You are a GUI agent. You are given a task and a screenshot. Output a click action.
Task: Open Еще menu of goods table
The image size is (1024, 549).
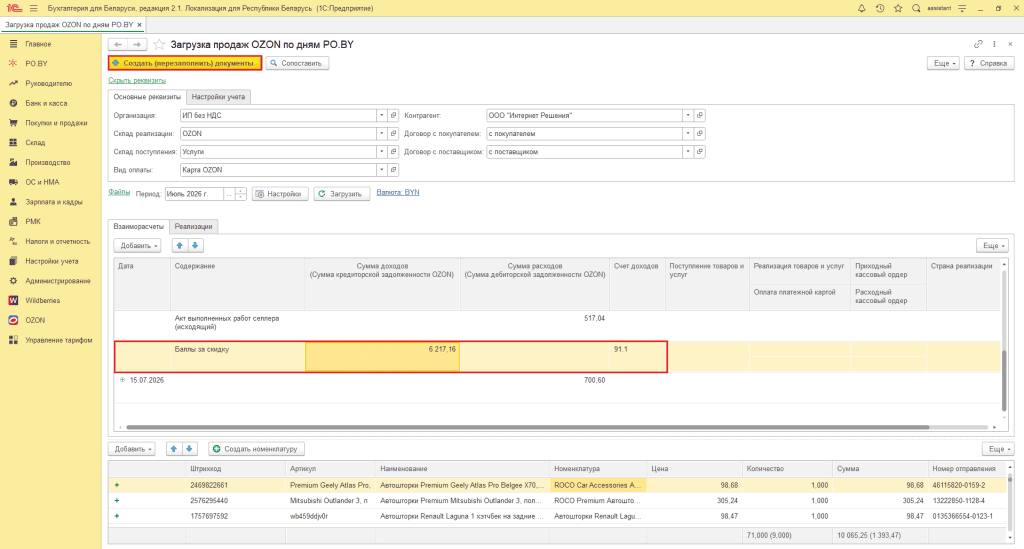pos(998,449)
